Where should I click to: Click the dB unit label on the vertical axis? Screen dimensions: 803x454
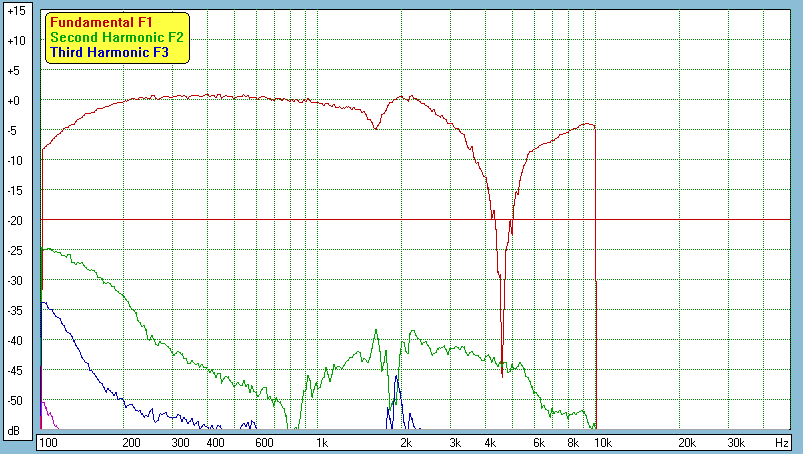click(15, 429)
